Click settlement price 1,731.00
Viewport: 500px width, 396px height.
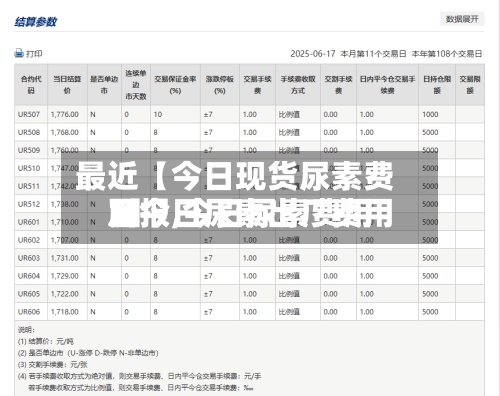pos(65,258)
